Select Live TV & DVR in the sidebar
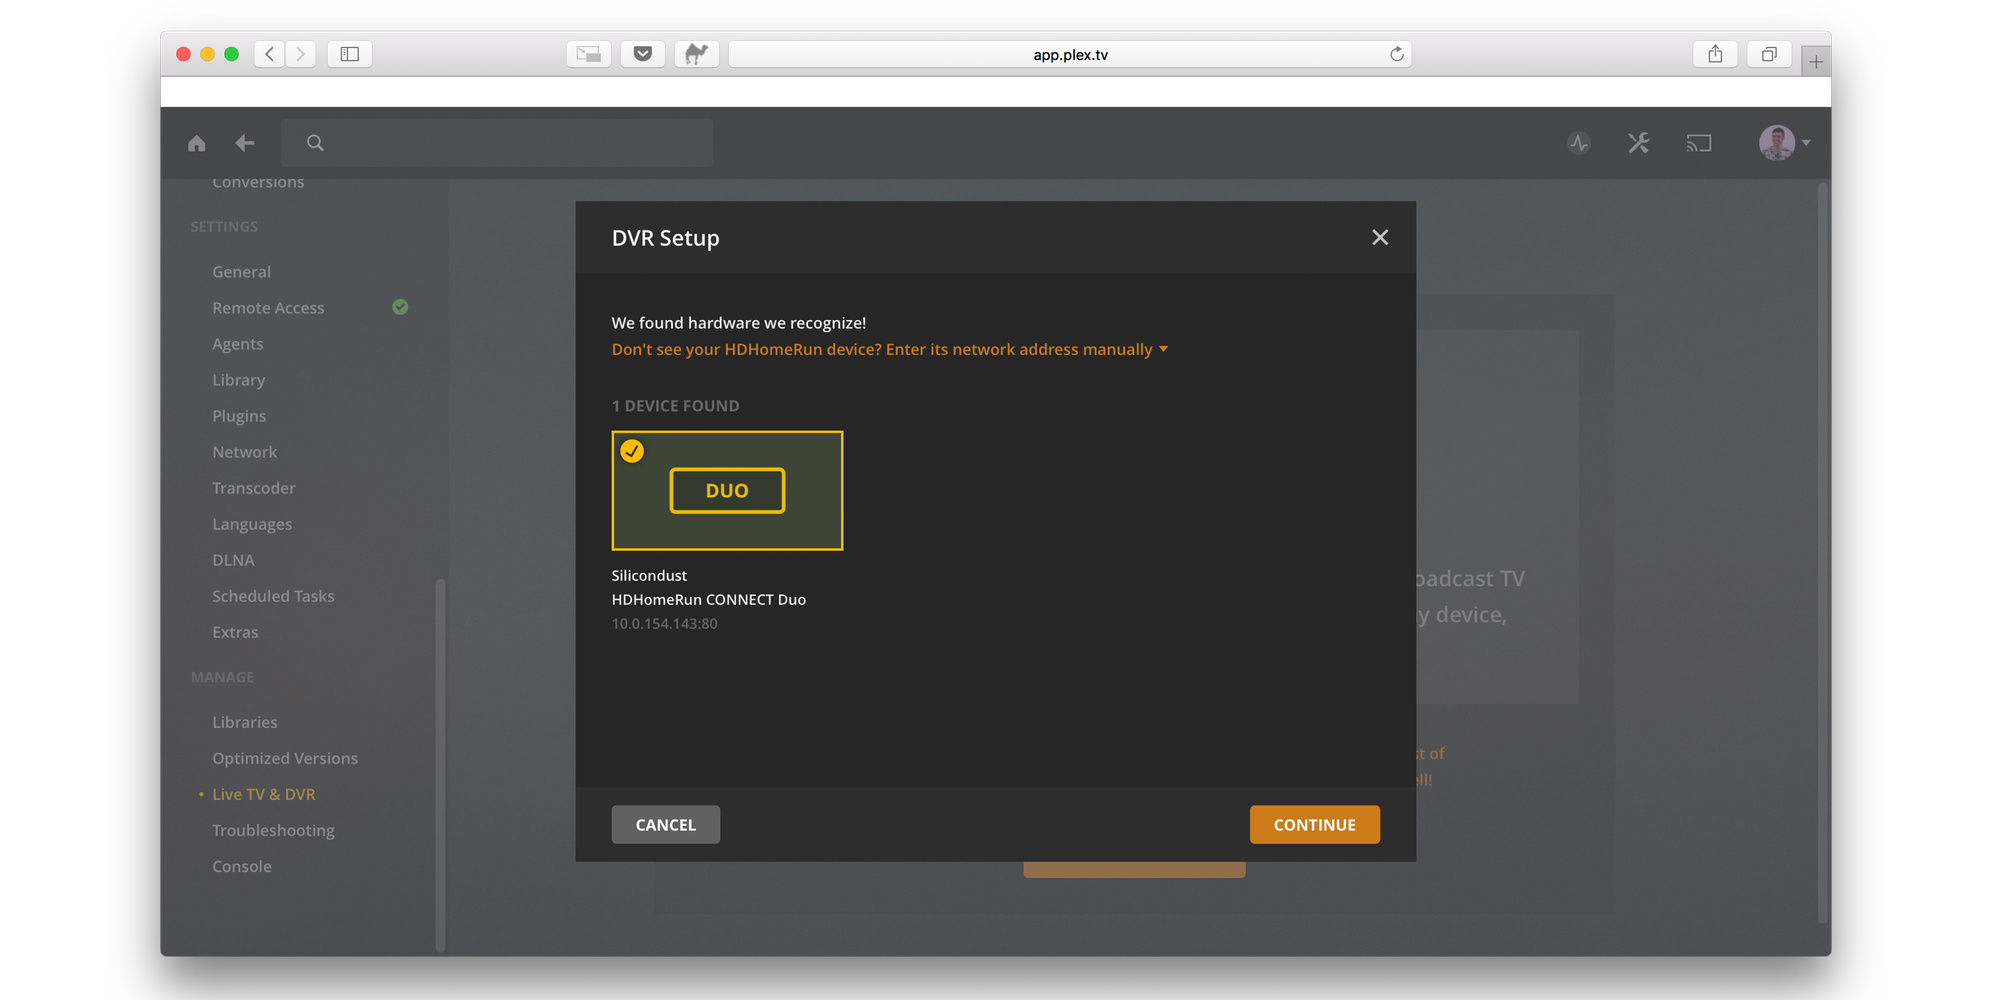2000x1000 pixels. coord(263,793)
